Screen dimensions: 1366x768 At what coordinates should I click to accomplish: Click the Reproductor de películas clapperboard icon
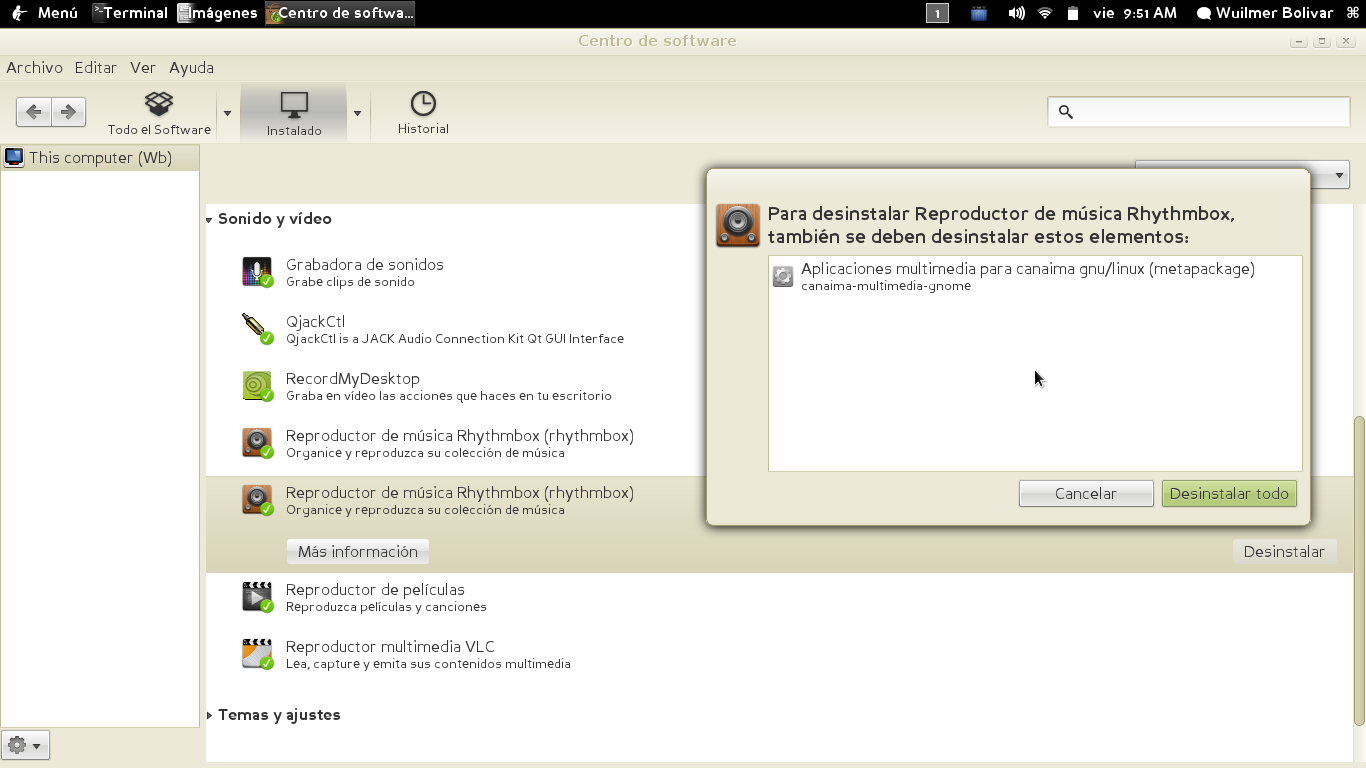(x=257, y=597)
